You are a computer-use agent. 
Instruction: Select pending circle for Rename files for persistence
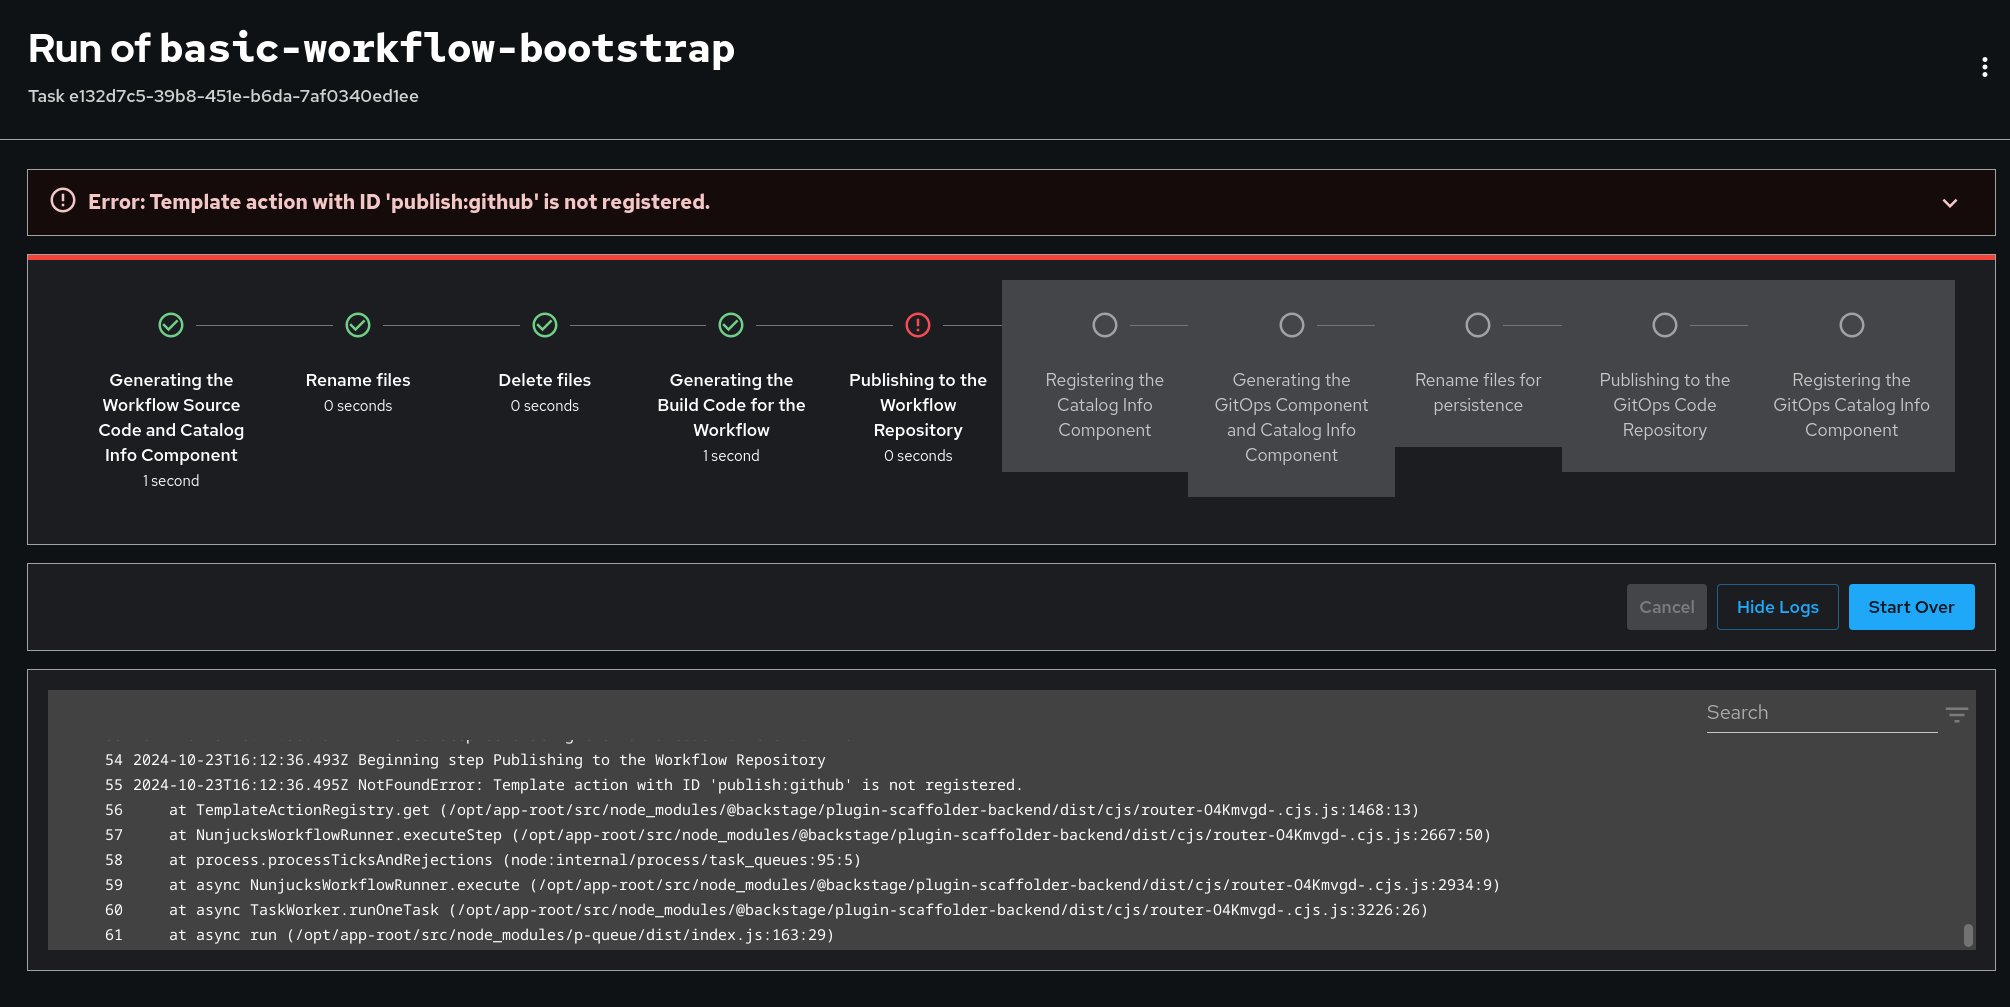point(1478,325)
